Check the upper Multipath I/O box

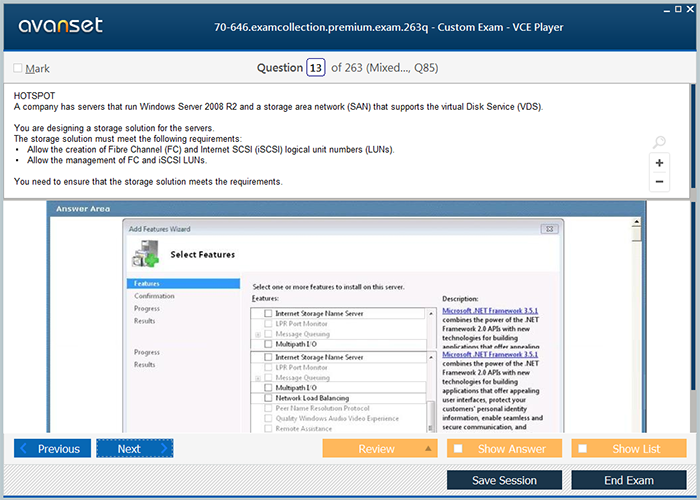click(x=268, y=344)
